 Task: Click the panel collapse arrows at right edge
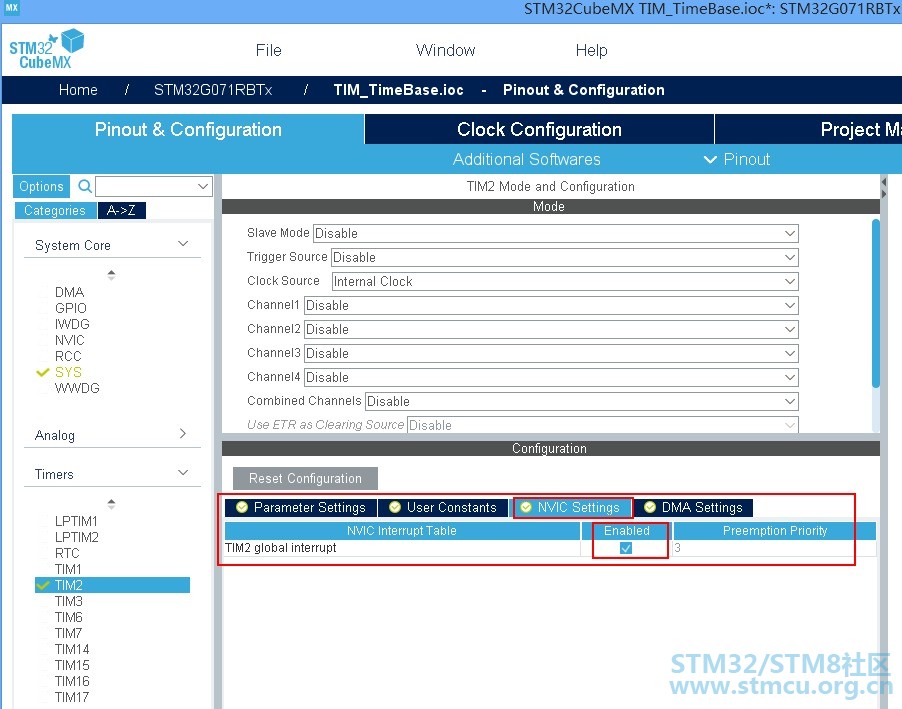(x=884, y=188)
